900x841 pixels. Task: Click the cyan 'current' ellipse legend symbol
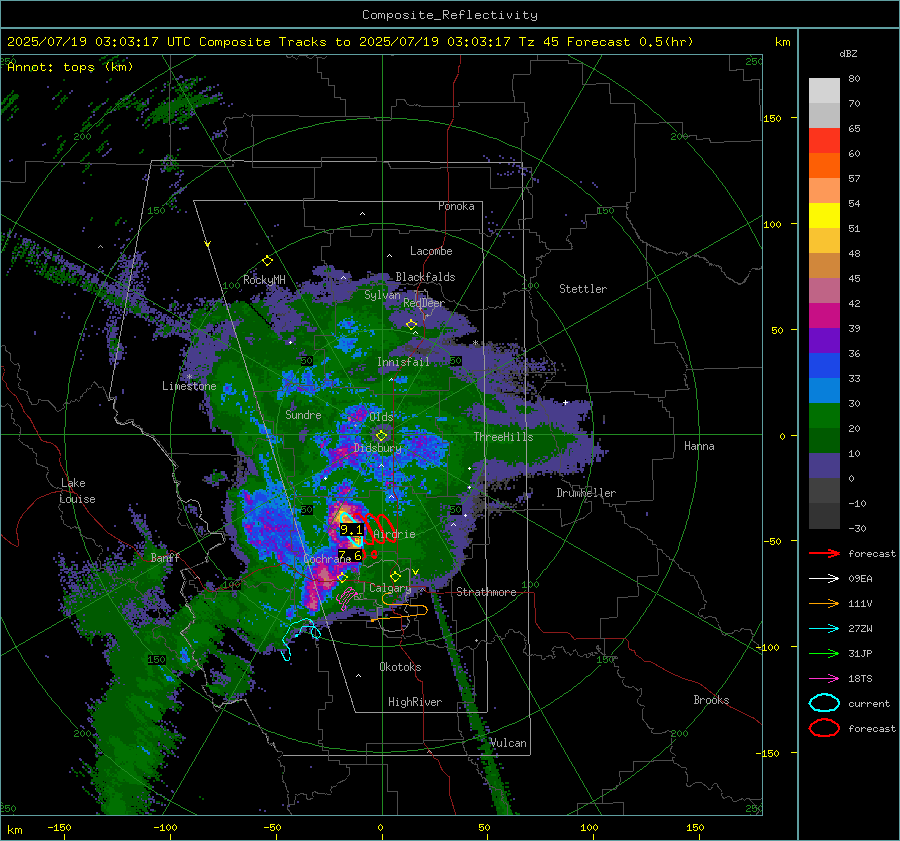point(824,703)
